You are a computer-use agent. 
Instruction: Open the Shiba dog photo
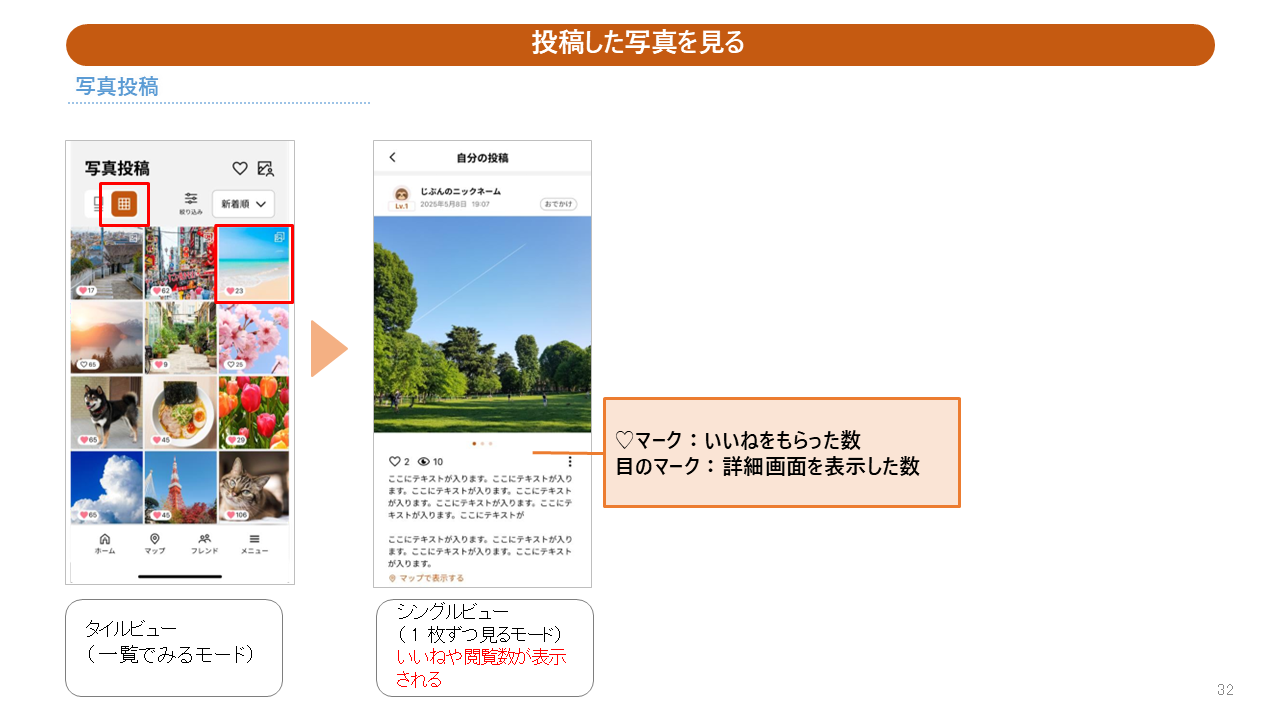point(106,412)
